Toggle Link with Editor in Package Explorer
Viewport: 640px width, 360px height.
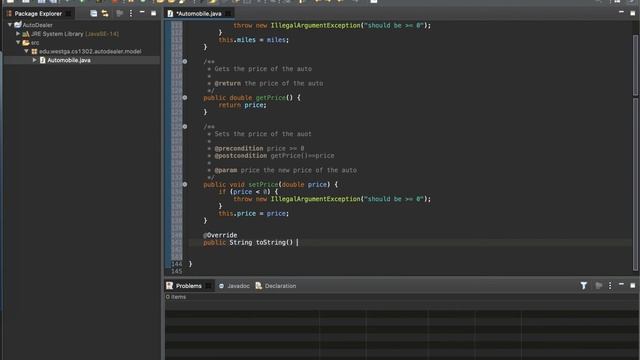point(105,13)
